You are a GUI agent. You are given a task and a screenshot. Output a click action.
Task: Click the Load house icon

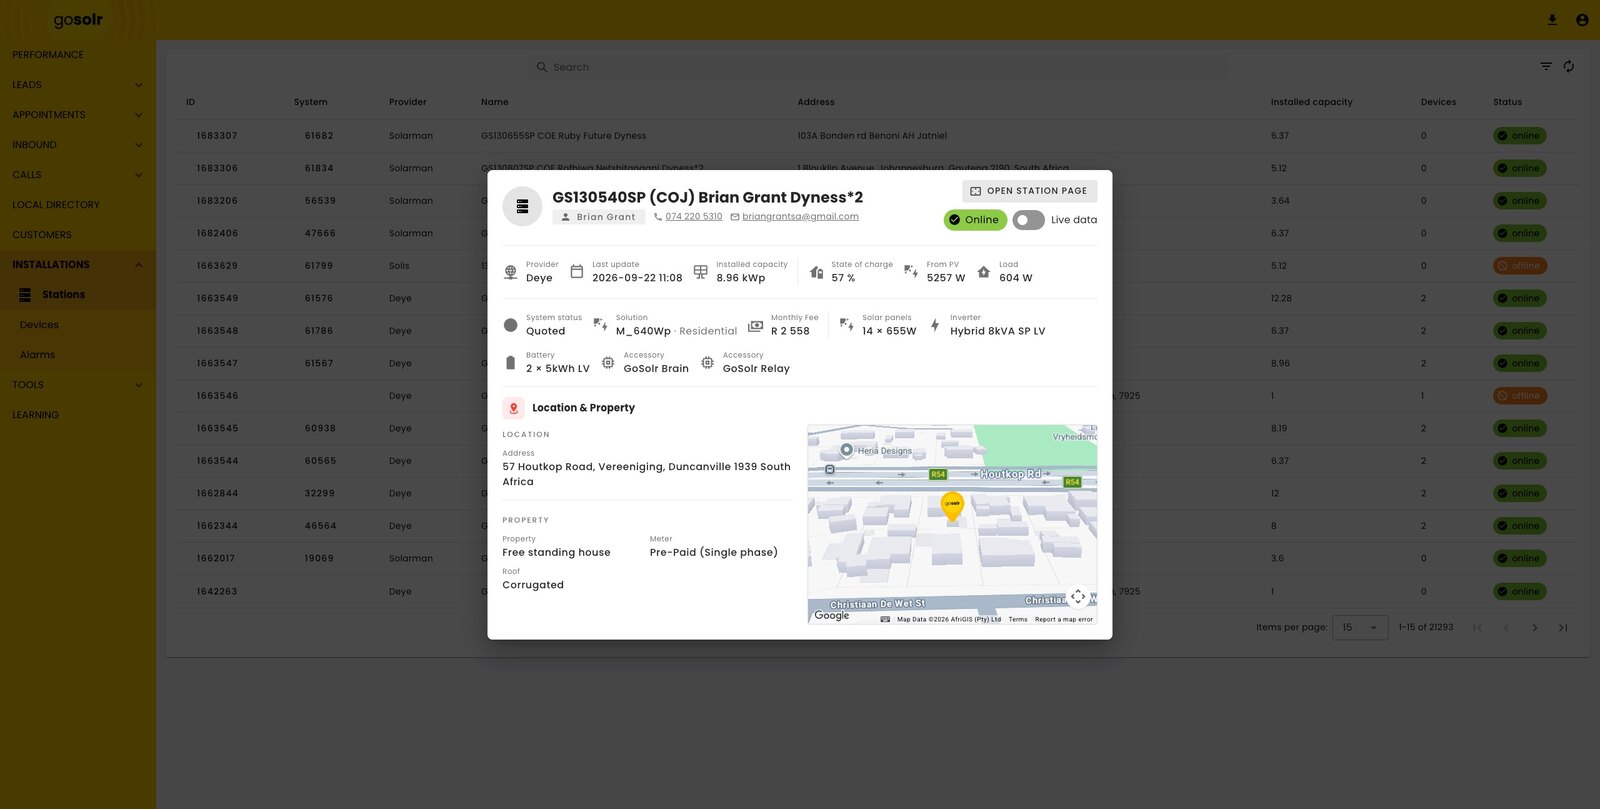coord(984,272)
